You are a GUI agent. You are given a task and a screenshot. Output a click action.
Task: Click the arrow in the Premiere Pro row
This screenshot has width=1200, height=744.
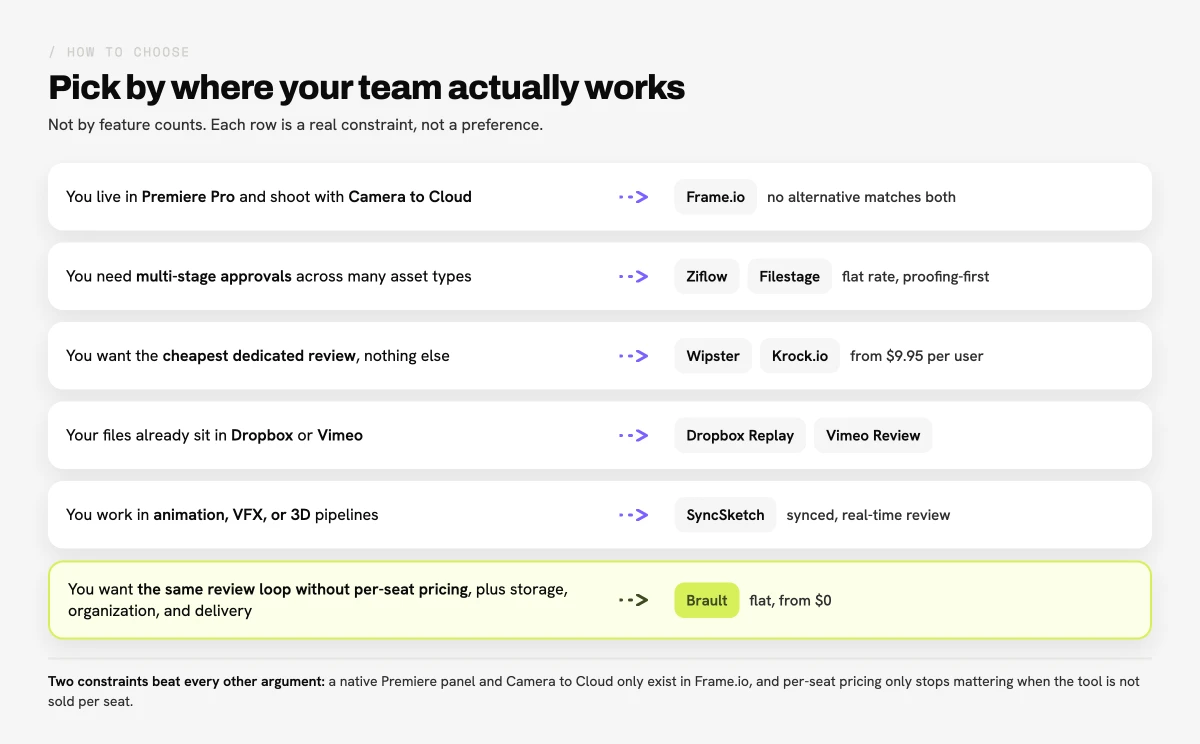pyautogui.click(x=633, y=197)
